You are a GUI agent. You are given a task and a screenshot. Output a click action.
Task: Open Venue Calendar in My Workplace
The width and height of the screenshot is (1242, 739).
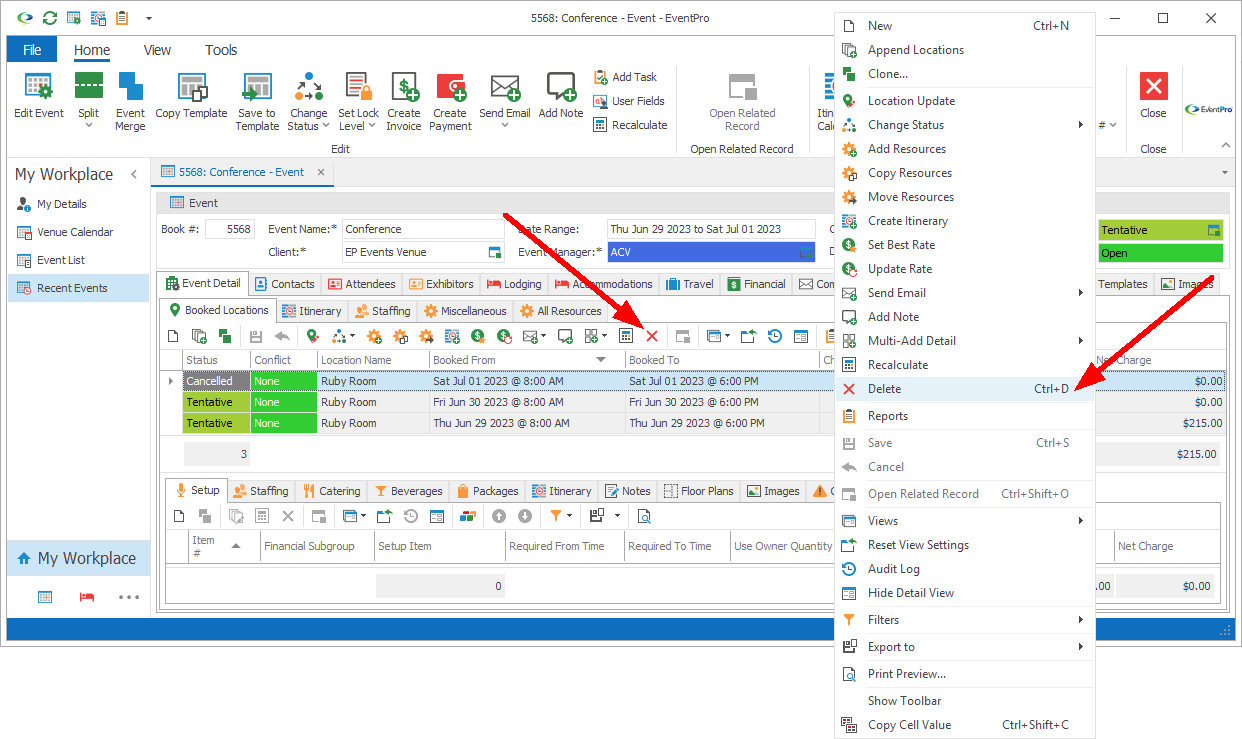click(x=75, y=232)
